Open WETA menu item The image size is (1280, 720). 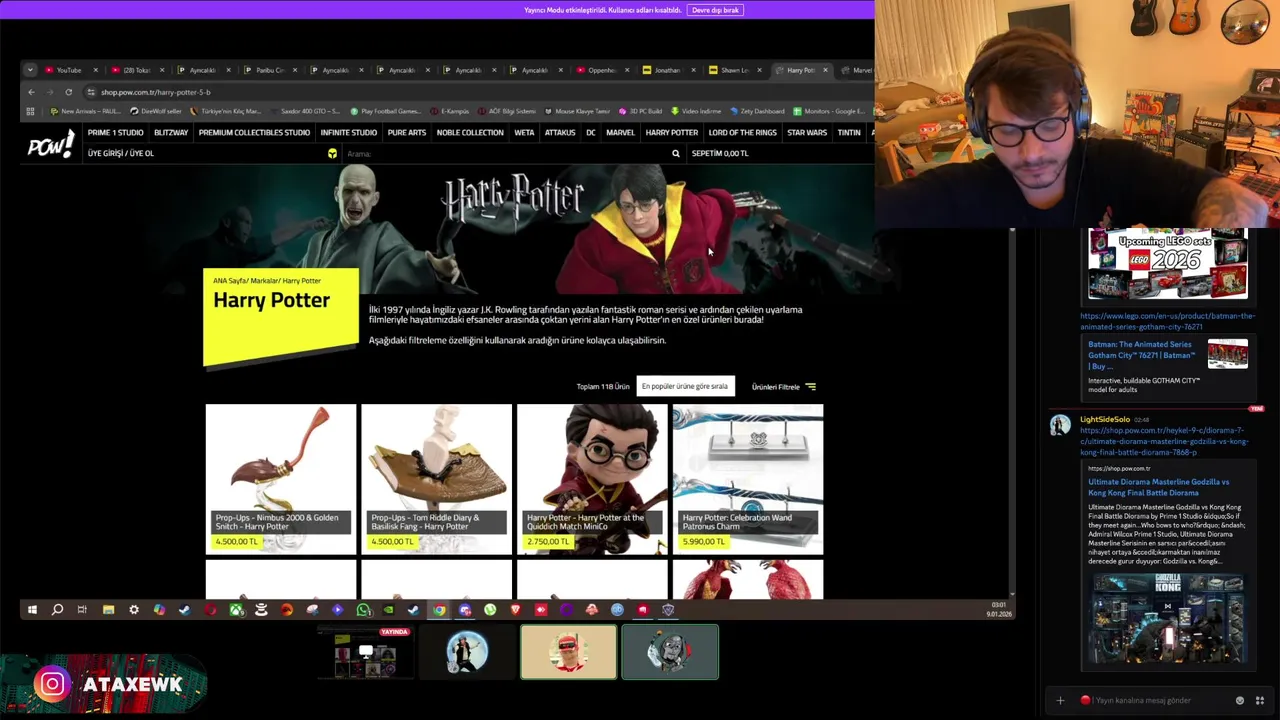point(524,132)
